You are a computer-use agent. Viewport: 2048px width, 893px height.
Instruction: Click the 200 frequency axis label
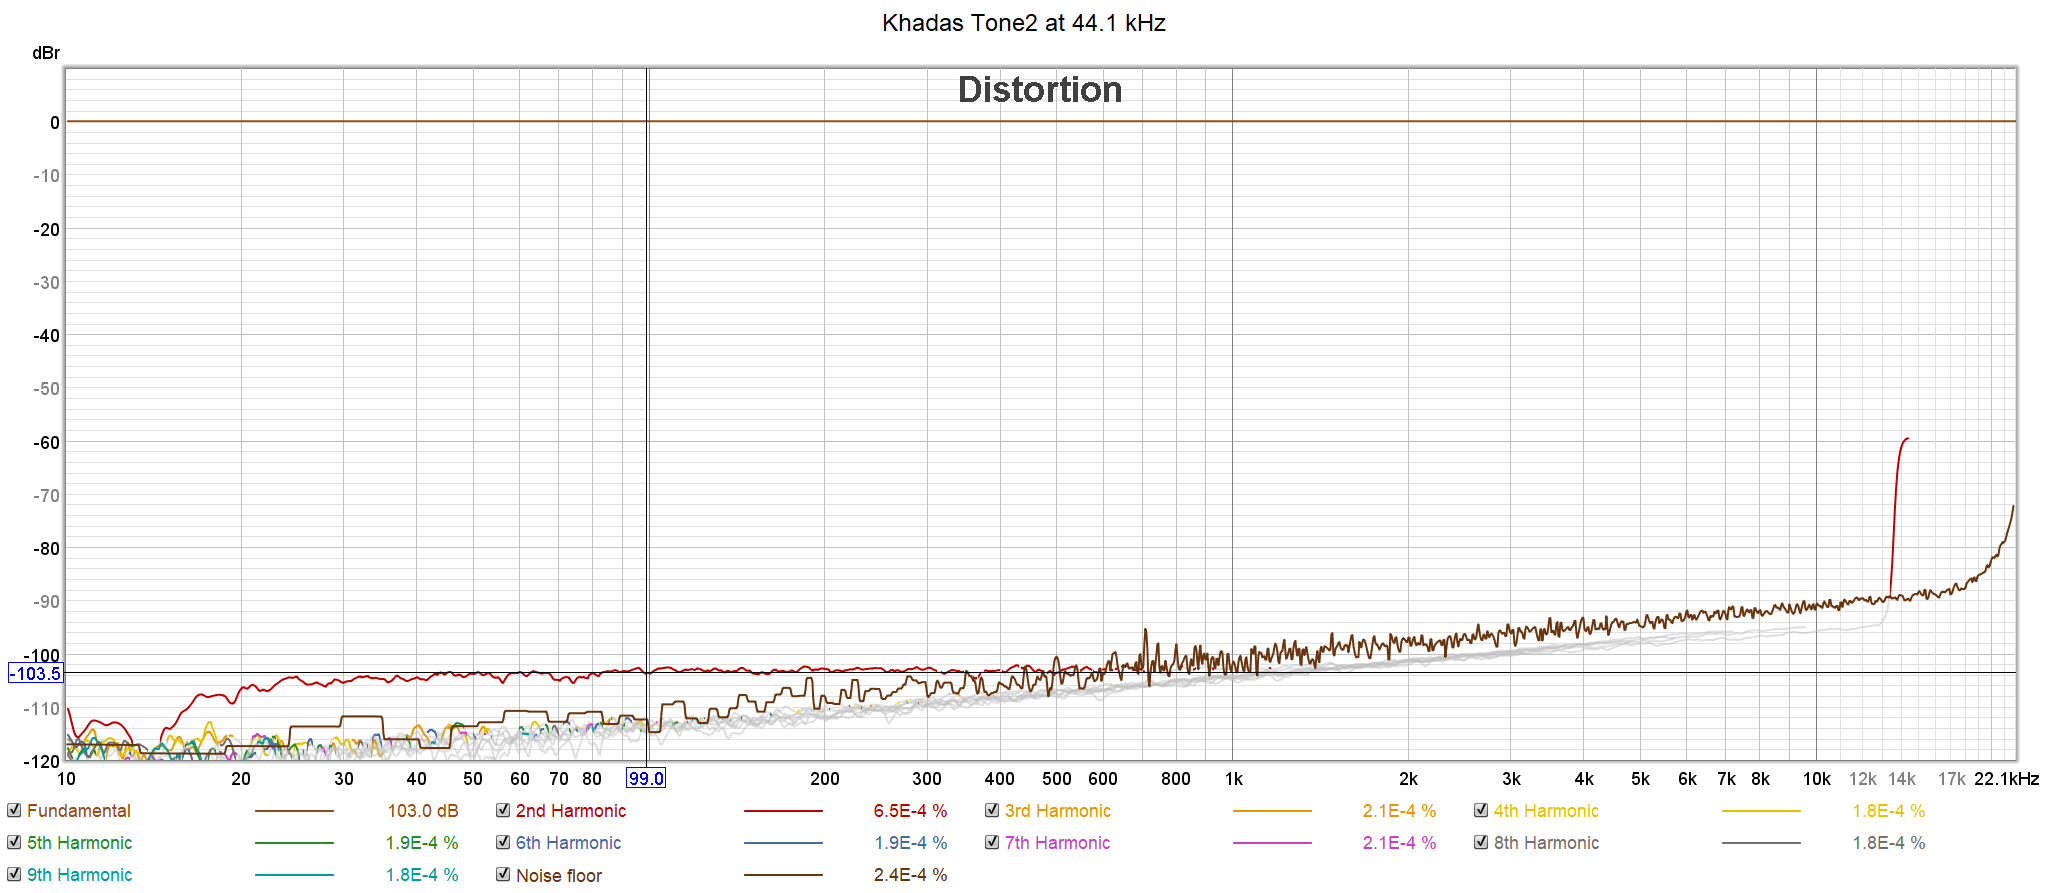pos(825,779)
